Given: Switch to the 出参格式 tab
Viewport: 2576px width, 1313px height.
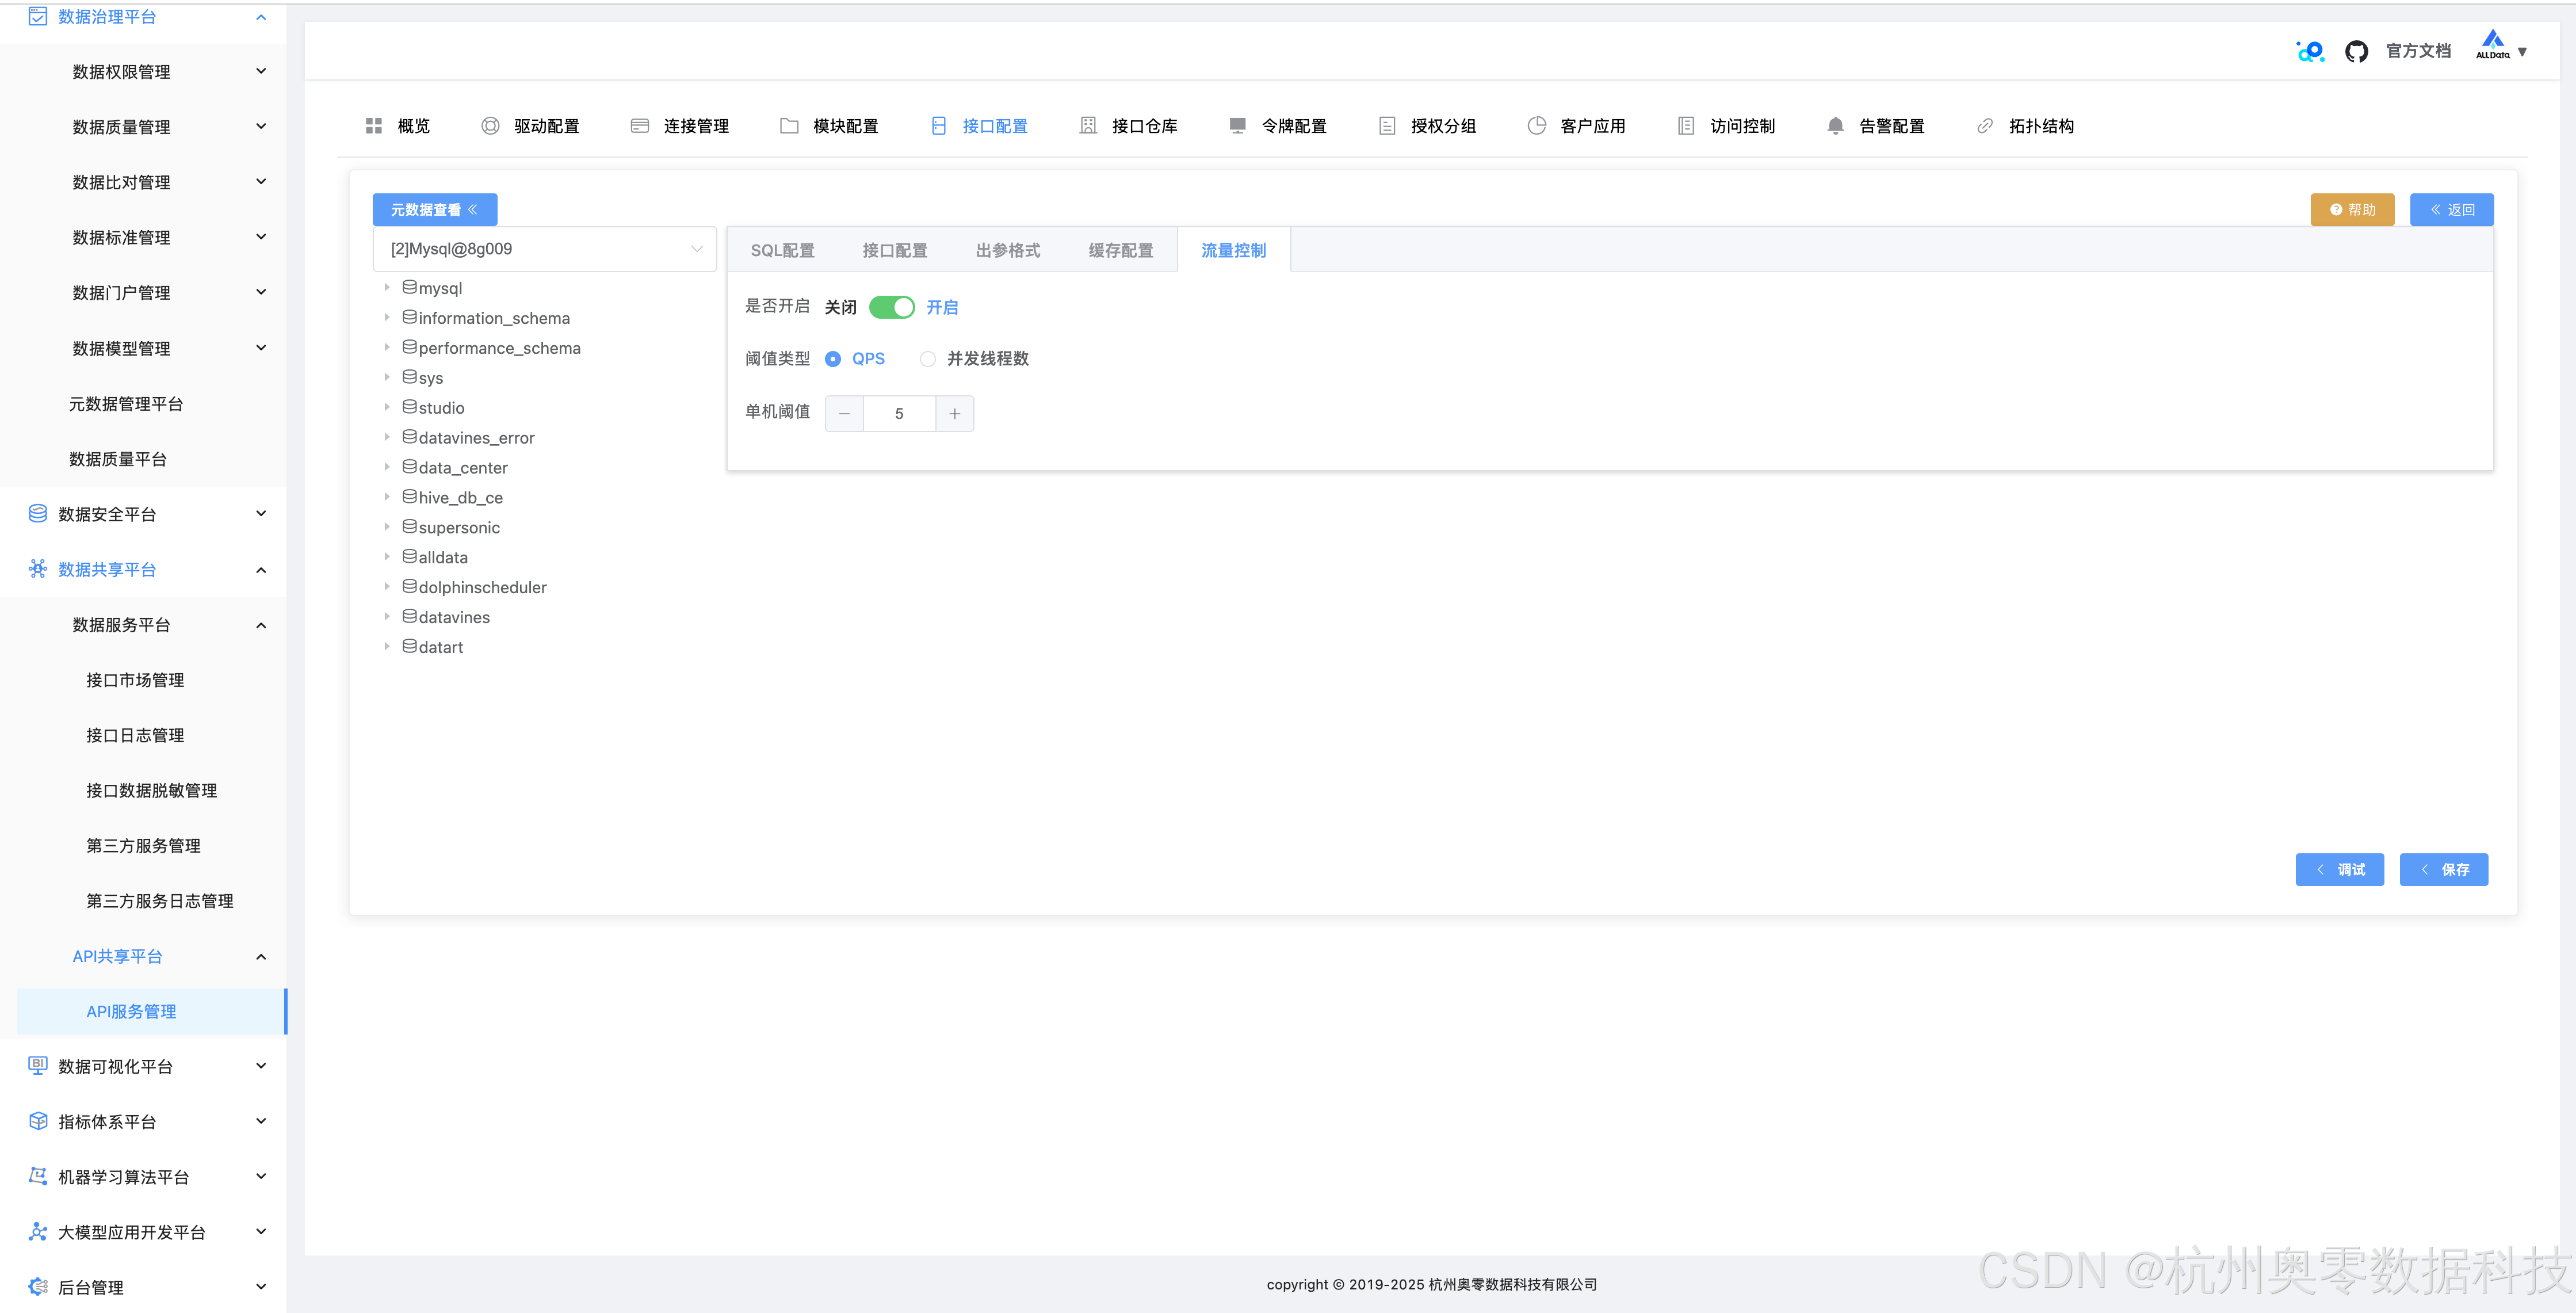Looking at the screenshot, I should (1008, 250).
